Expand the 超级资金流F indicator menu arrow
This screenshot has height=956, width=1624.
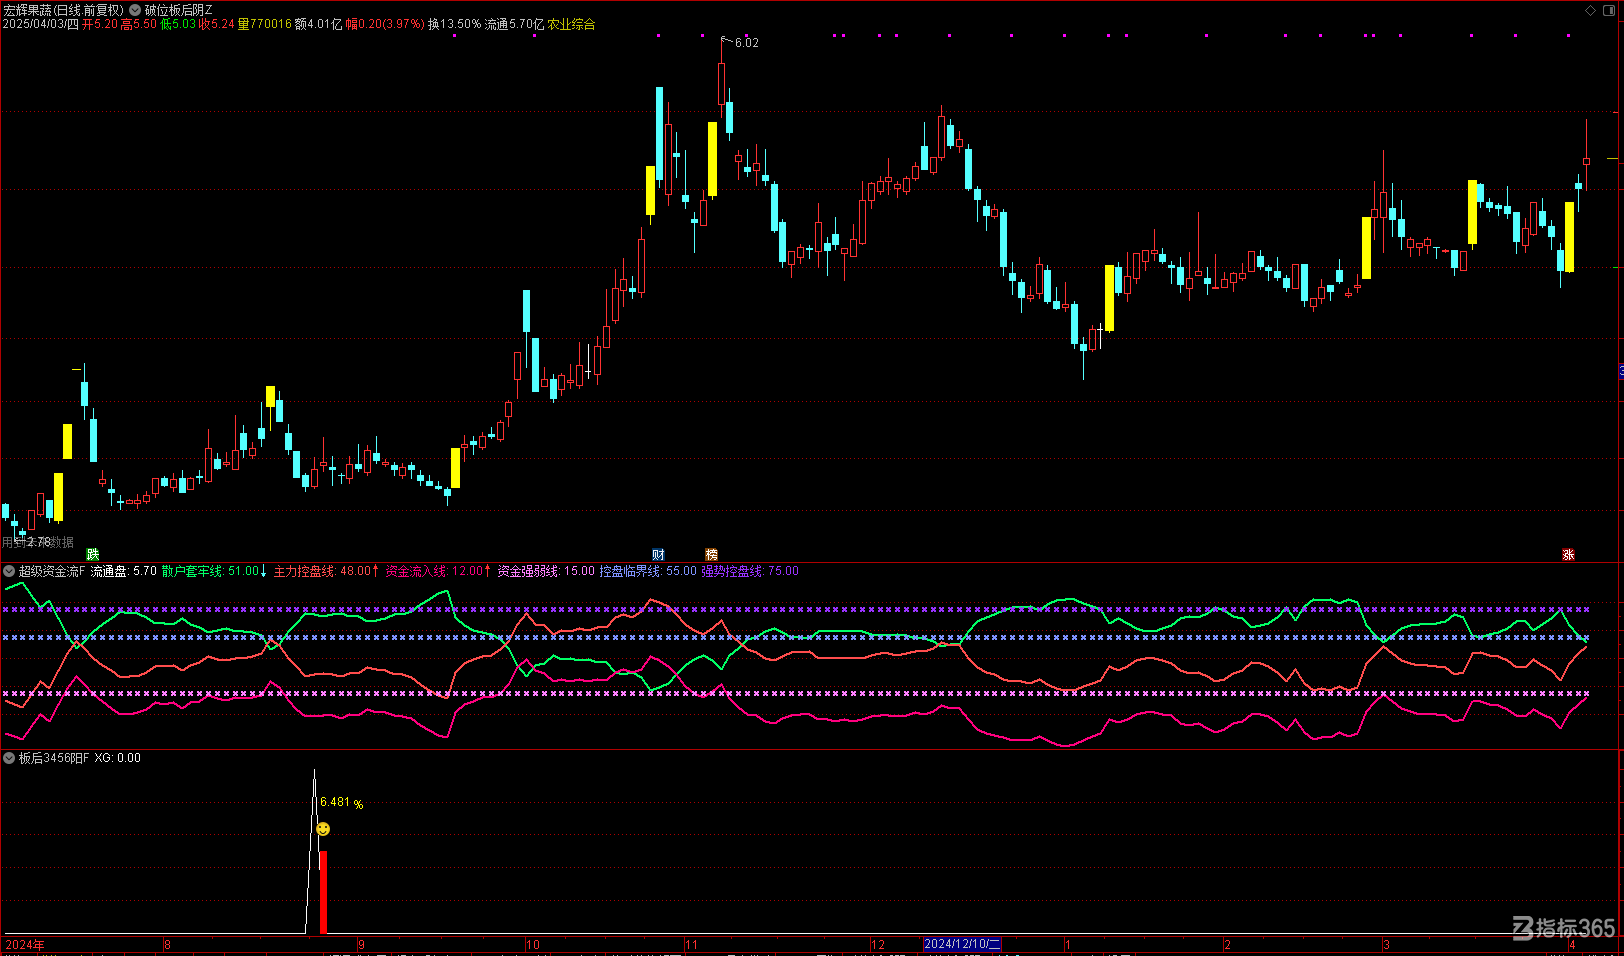tap(9, 571)
